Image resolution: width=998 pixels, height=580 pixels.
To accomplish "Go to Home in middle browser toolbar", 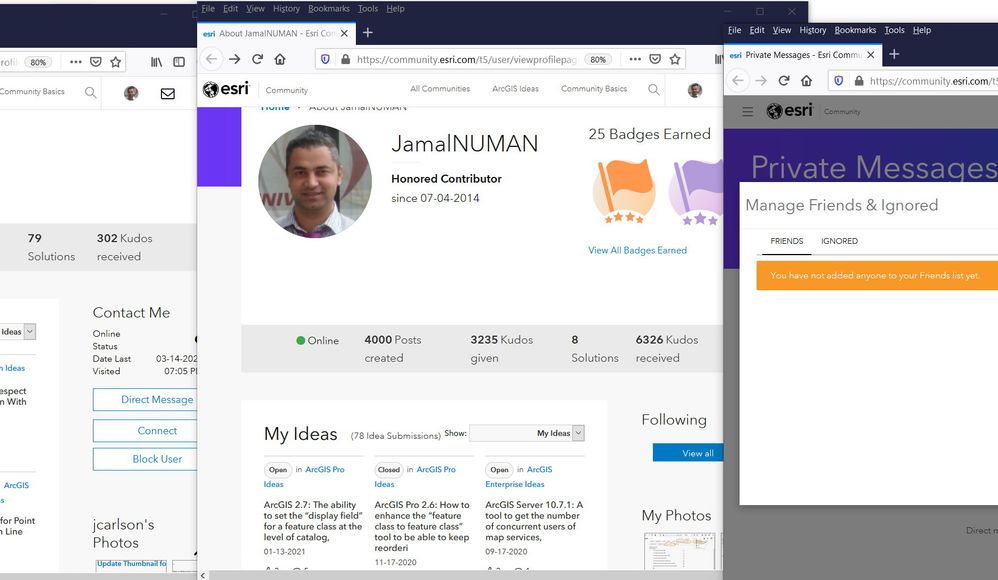I will click(x=279, y=59).
